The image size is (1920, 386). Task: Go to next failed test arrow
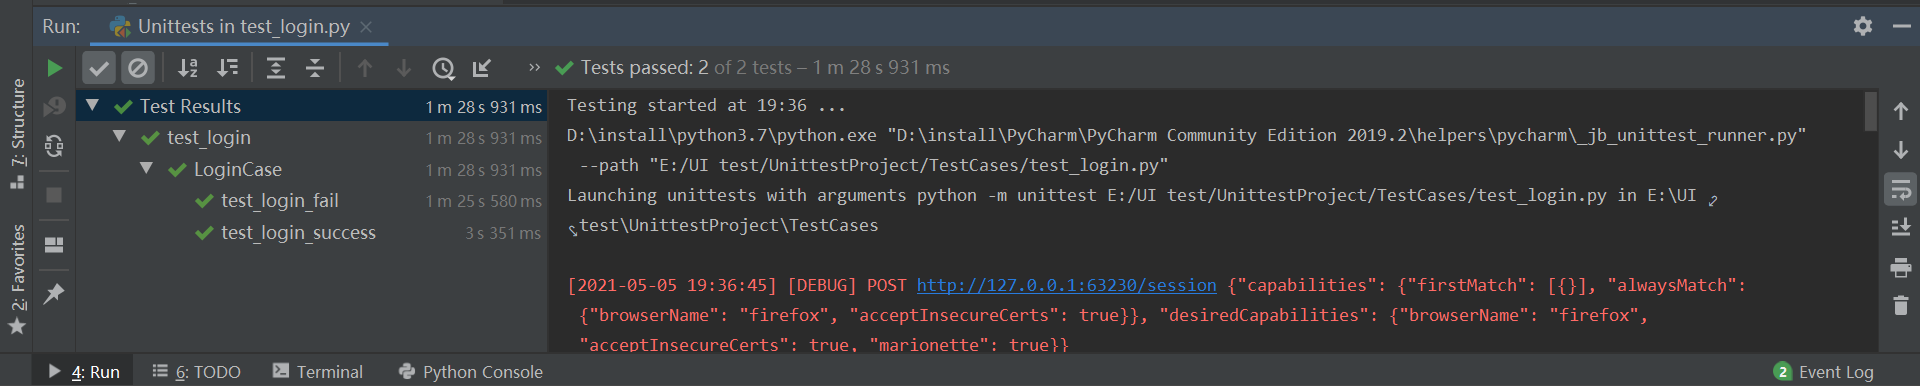(x=404, y=68)
